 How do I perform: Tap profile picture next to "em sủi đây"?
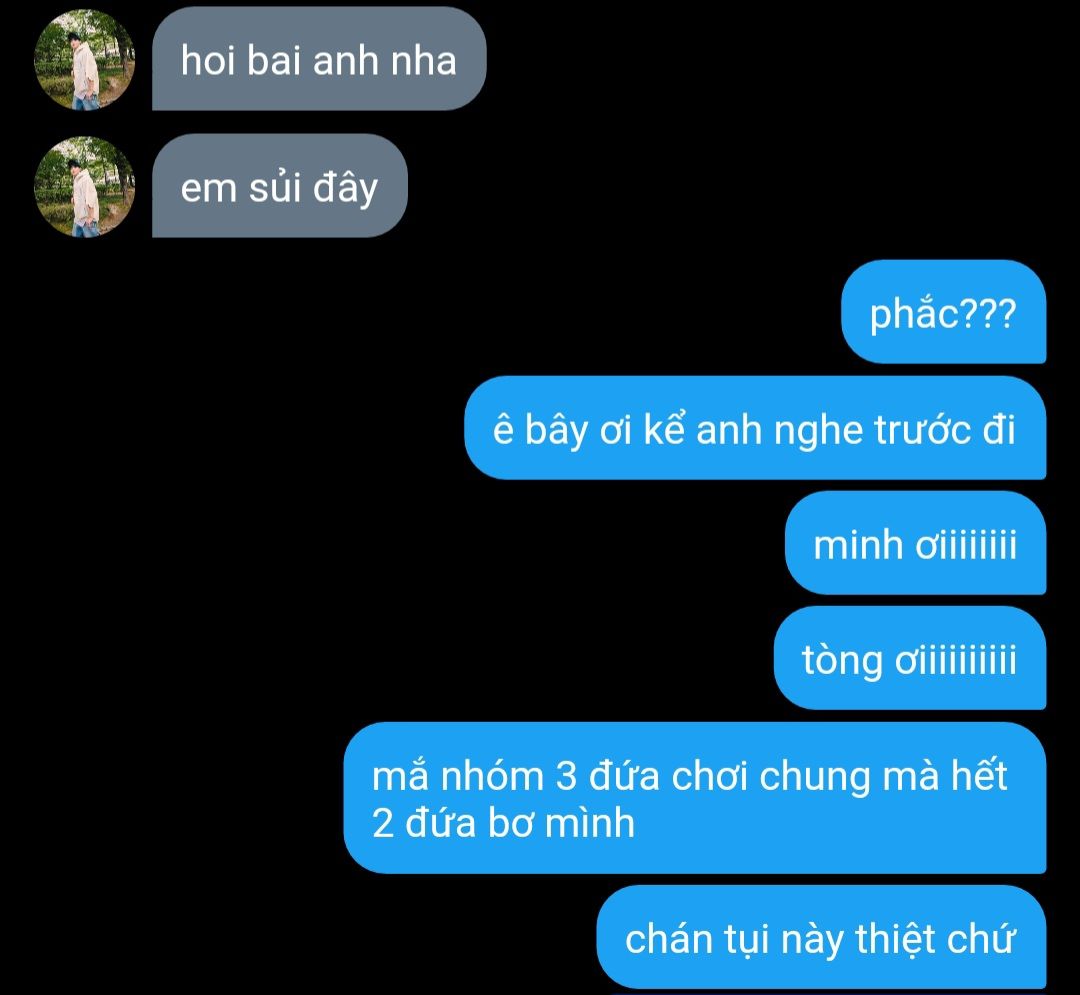pos(84,187)
